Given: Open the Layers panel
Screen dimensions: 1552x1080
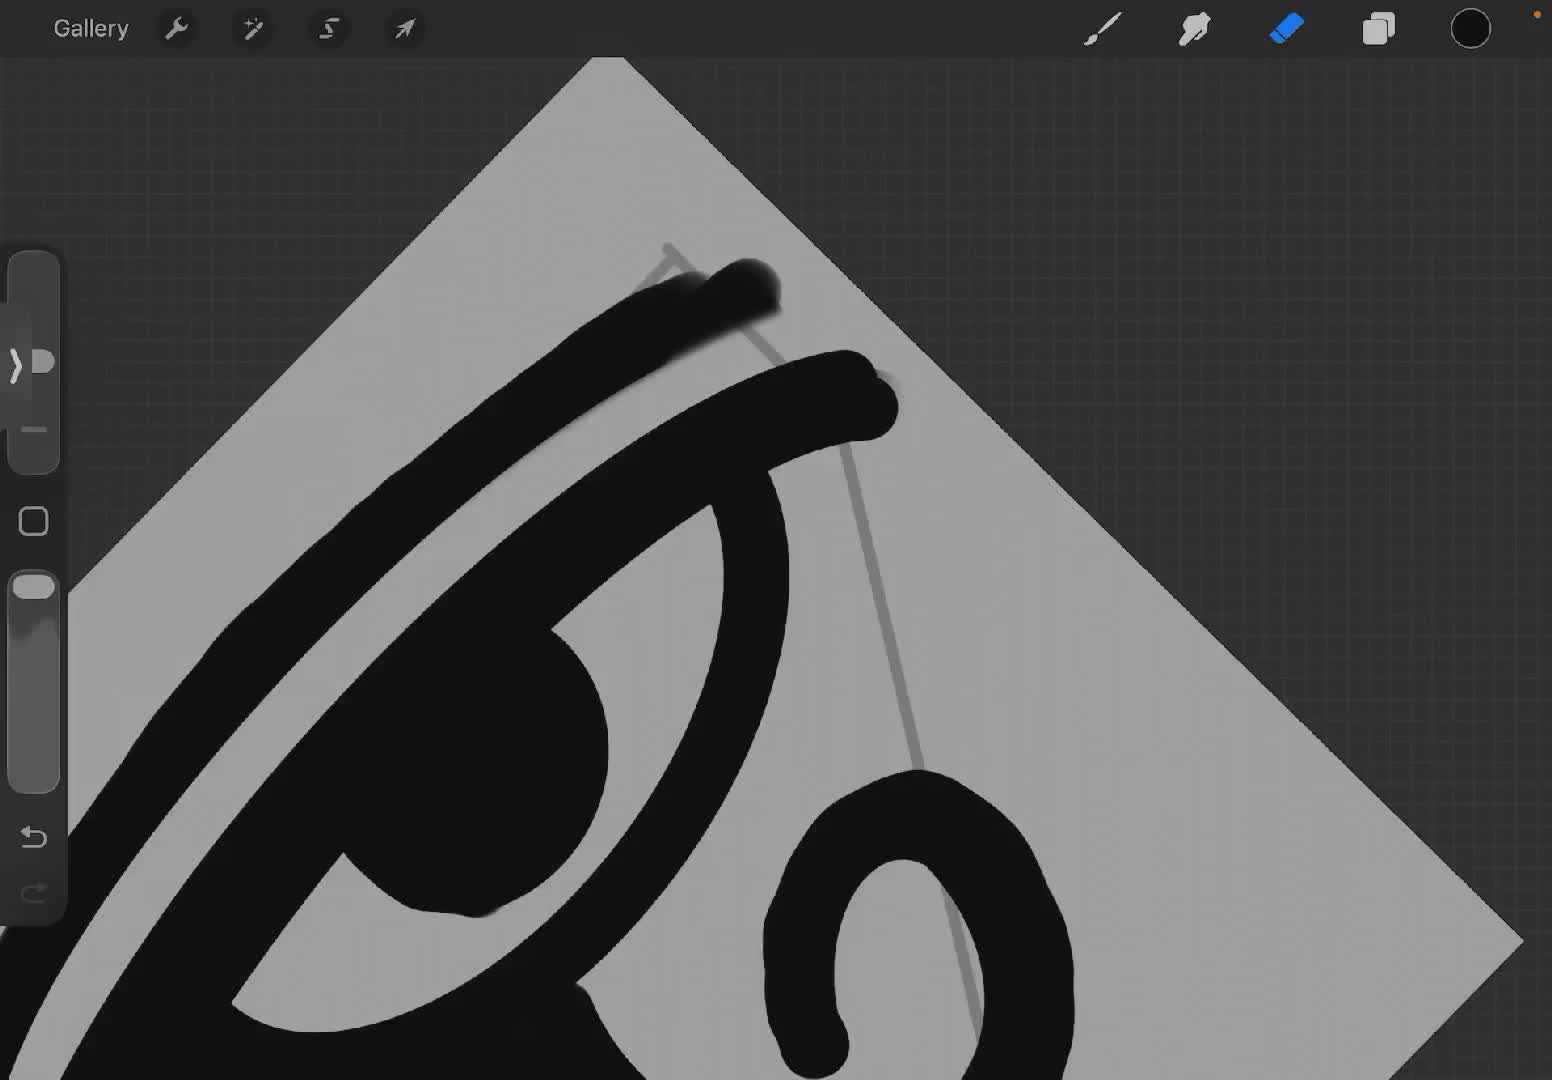Looking at the screenshot, I should (x=1378, y=29).
